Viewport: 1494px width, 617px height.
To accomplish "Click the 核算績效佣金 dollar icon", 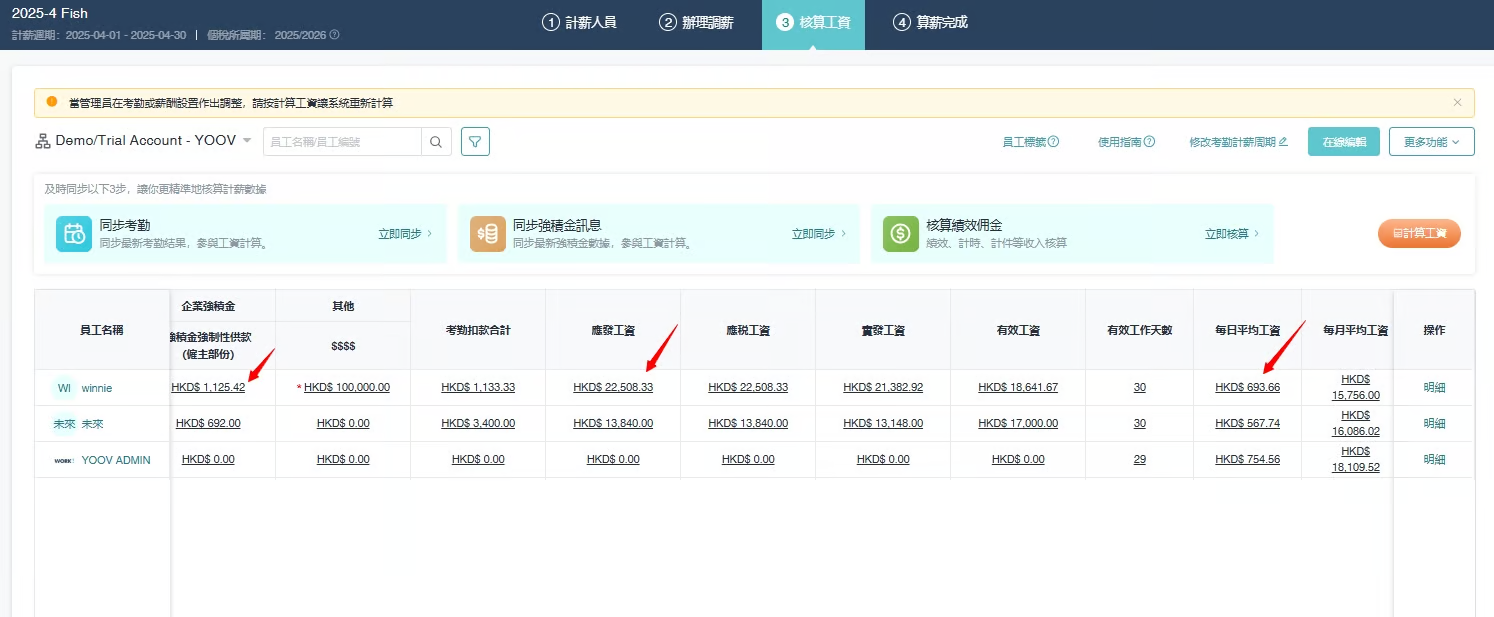I will pos(901,234).
